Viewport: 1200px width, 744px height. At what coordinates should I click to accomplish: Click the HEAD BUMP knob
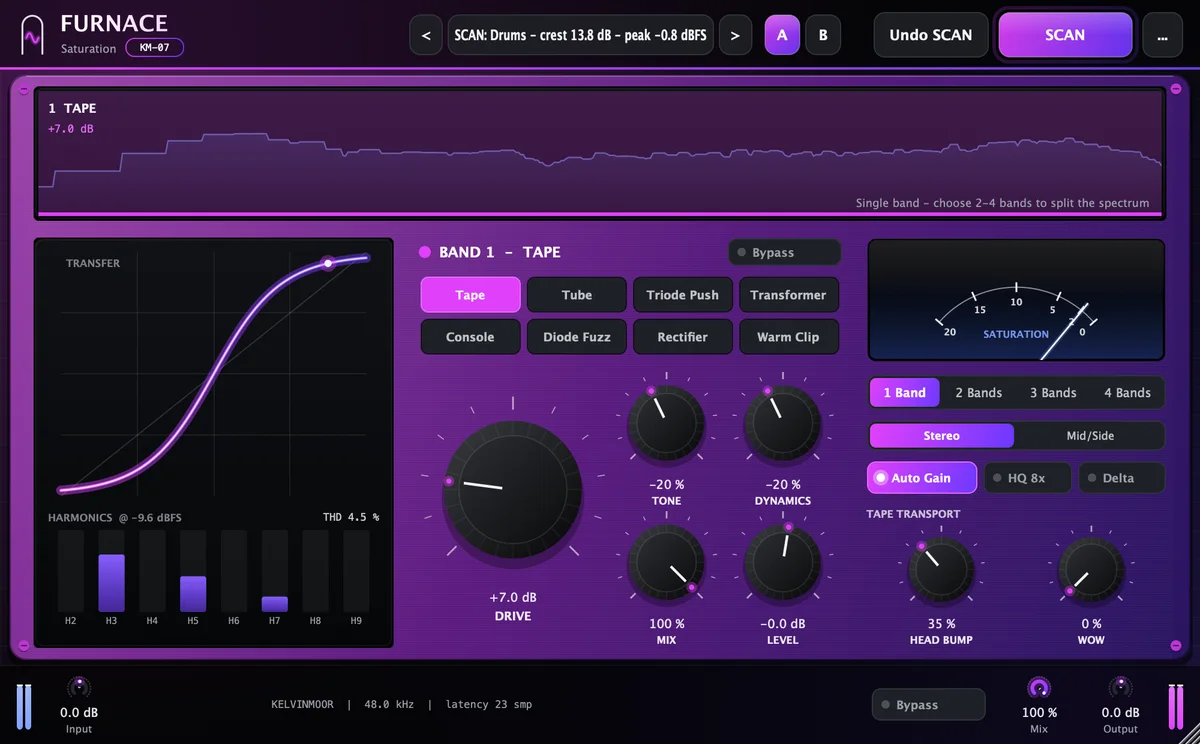pos(941,570)
